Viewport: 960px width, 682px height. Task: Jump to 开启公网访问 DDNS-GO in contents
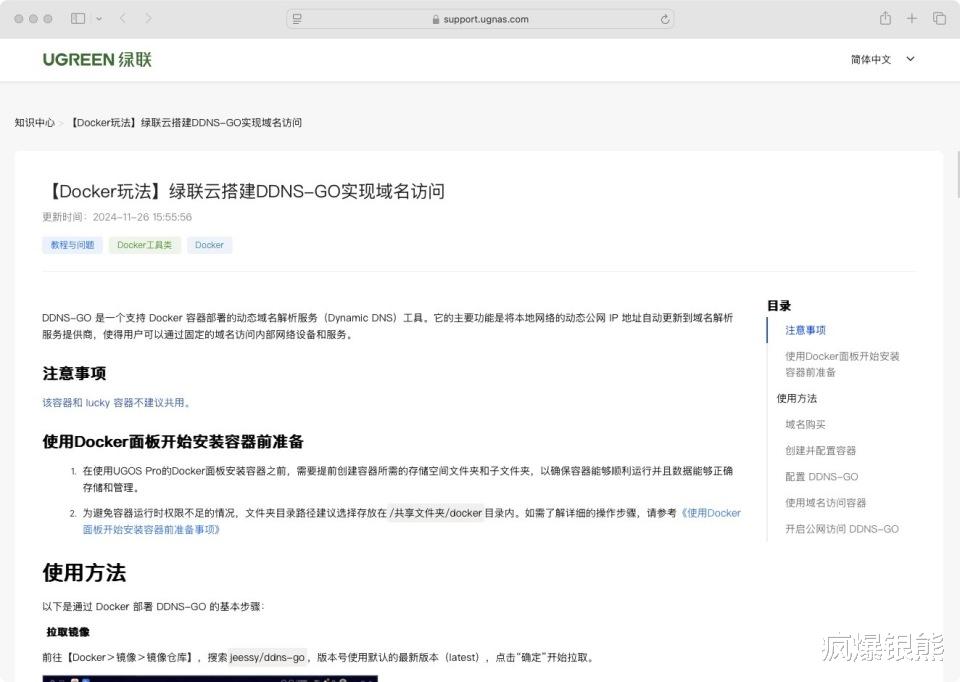(x=842, y=529)
